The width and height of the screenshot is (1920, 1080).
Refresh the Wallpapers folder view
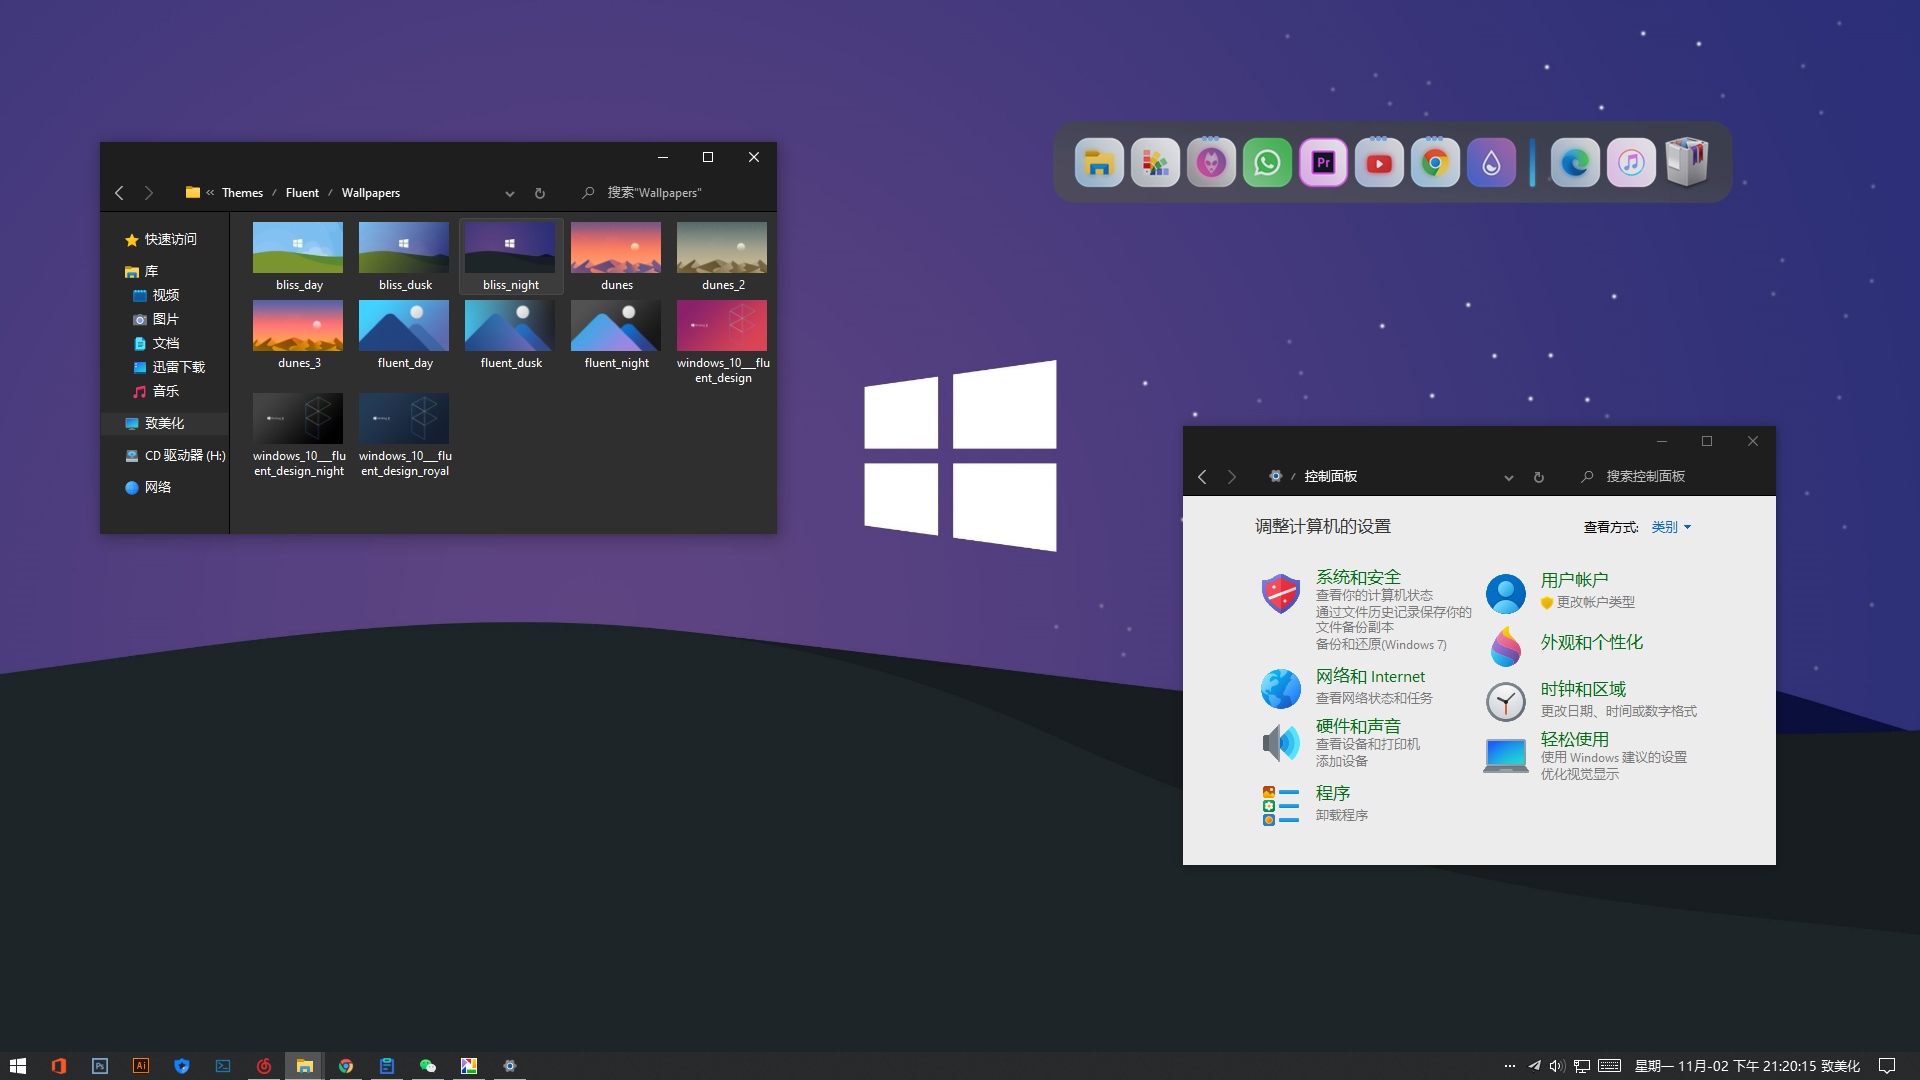[x=540, y=194]
